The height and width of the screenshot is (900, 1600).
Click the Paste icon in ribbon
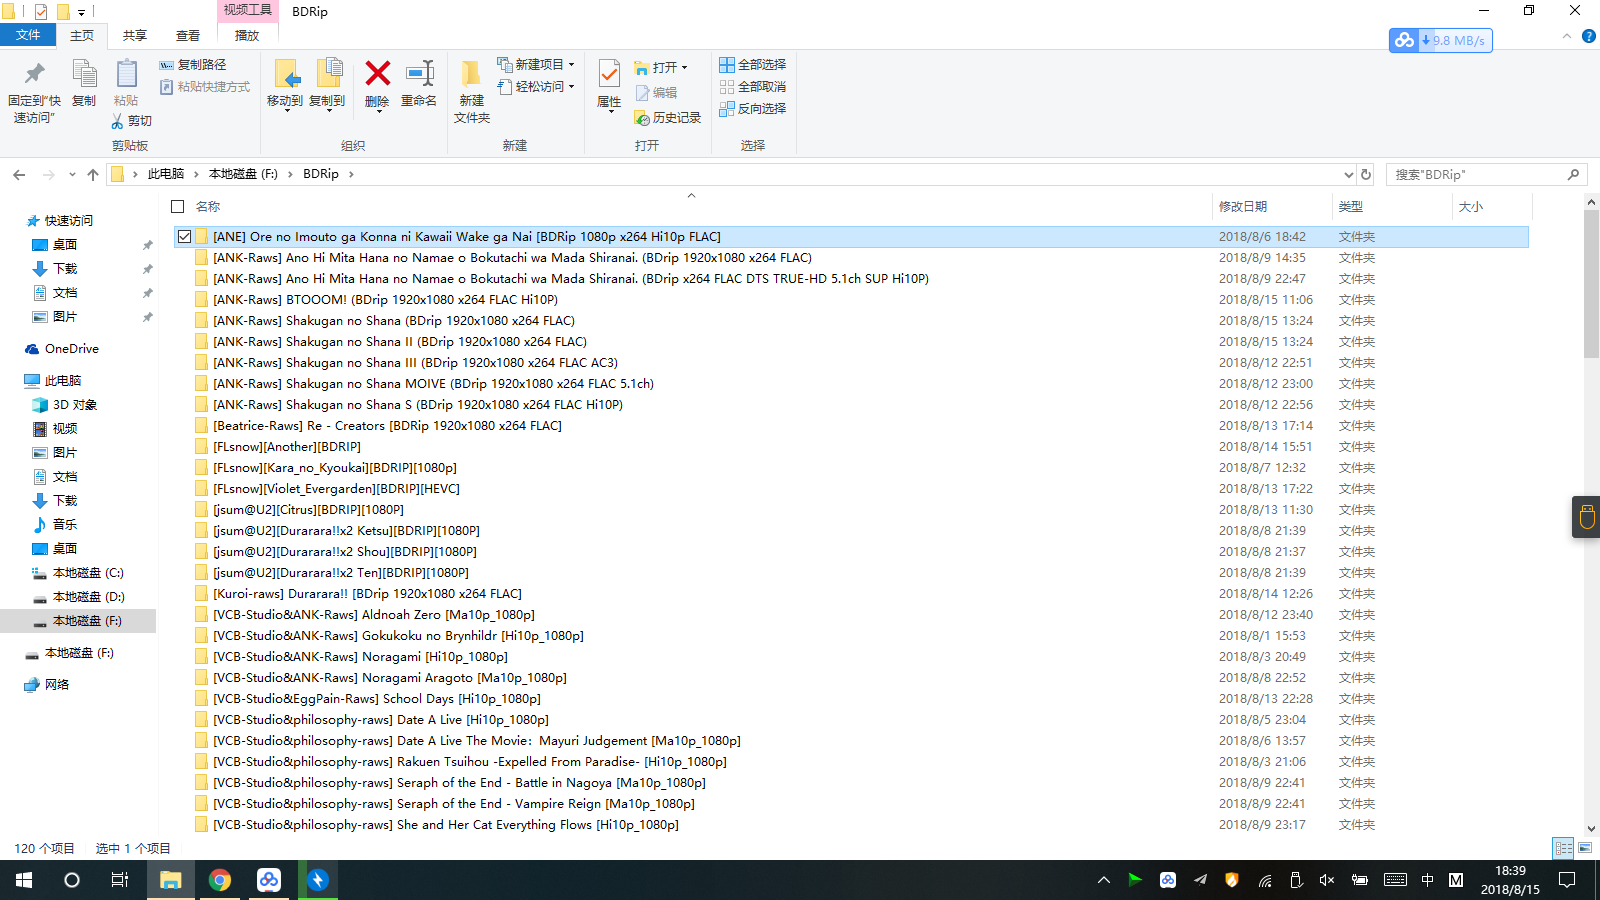(x=126, y=74)
